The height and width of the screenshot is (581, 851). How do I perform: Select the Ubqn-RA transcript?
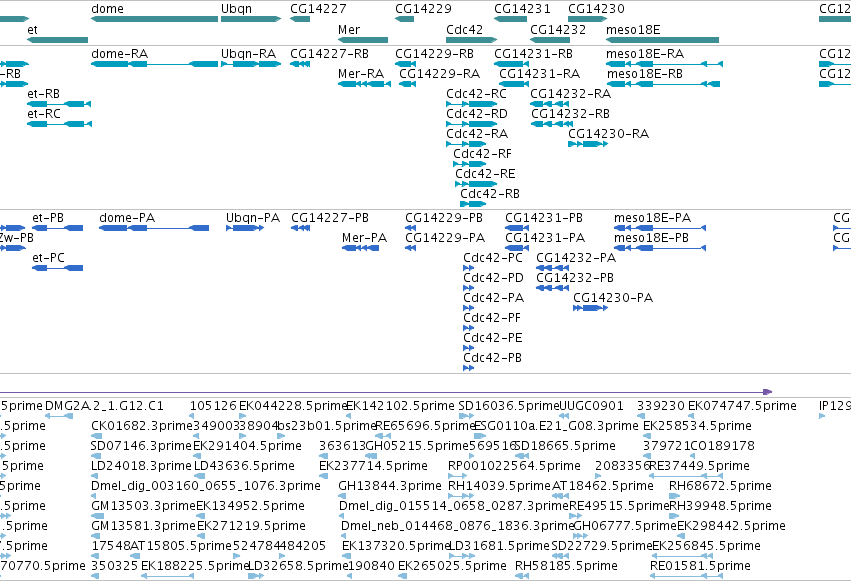(251, 64)
